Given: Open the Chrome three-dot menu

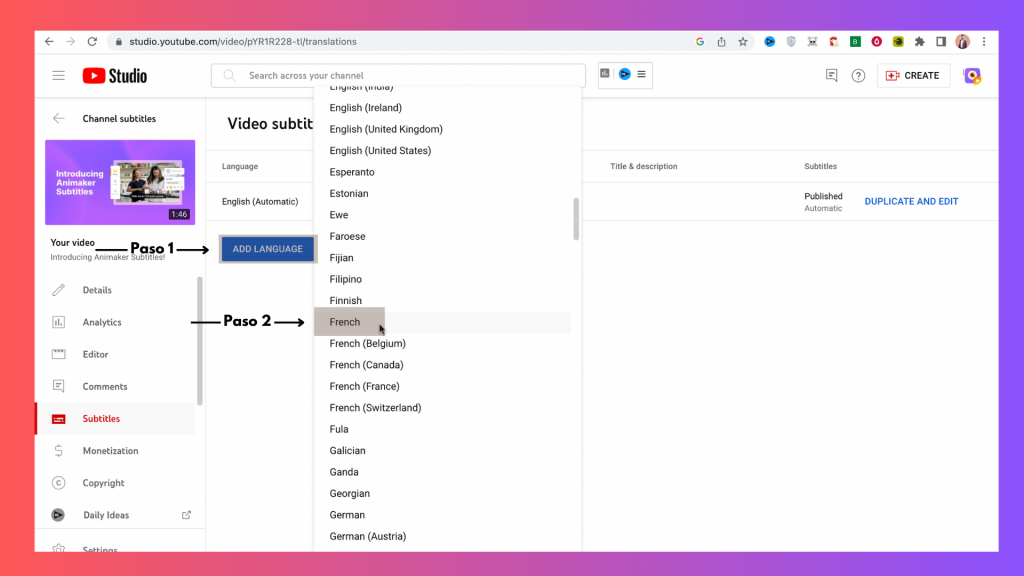Looking at the screenshot, I should click(984, 41).
